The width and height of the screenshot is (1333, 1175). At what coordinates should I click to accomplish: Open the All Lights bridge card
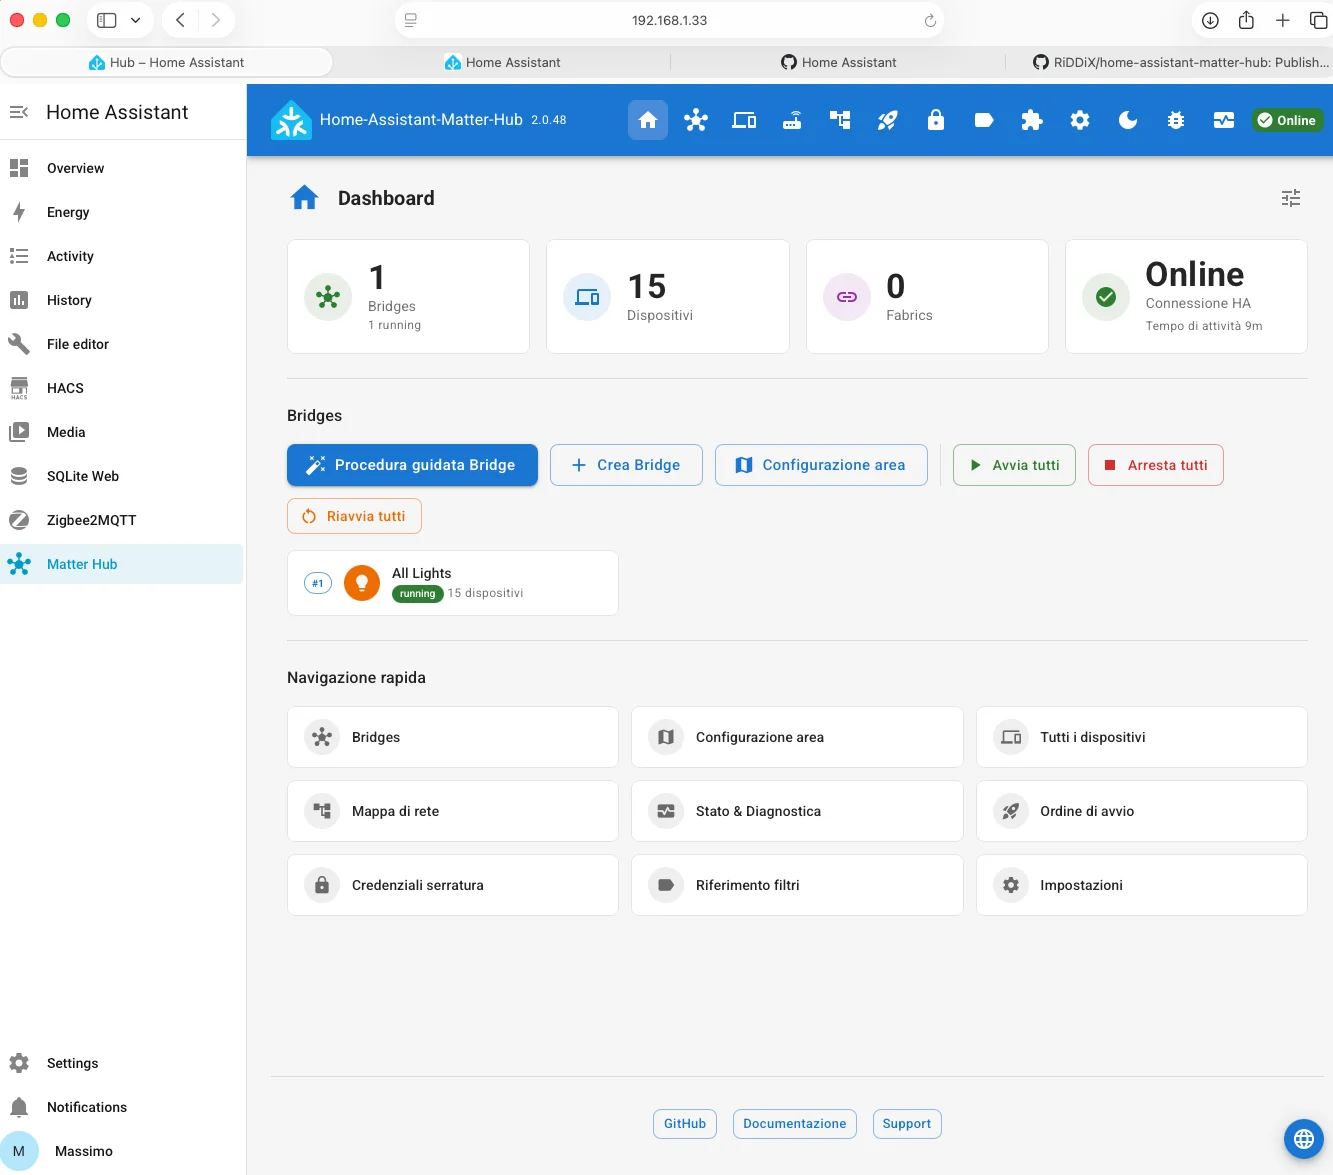pyautogui.click(x=453, y=583)
